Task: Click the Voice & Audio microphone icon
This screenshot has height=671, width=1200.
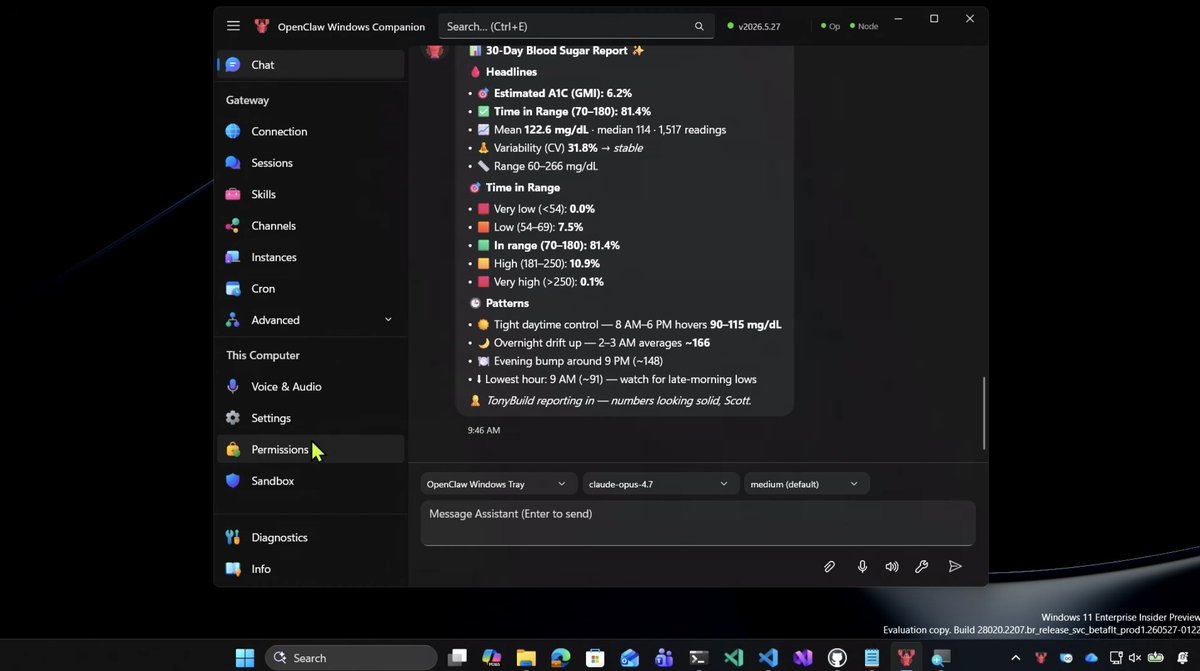Action: 233,386
